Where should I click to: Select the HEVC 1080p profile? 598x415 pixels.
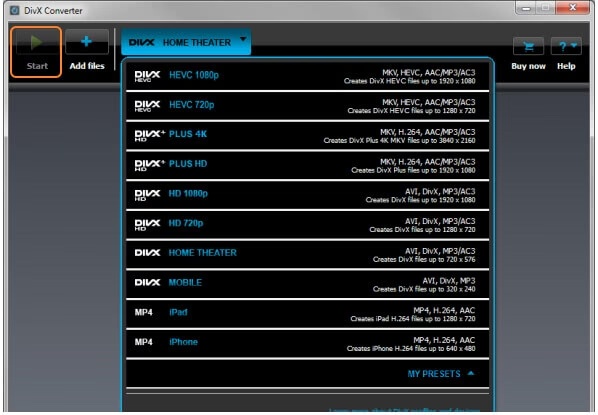click(x=307, y=76)
